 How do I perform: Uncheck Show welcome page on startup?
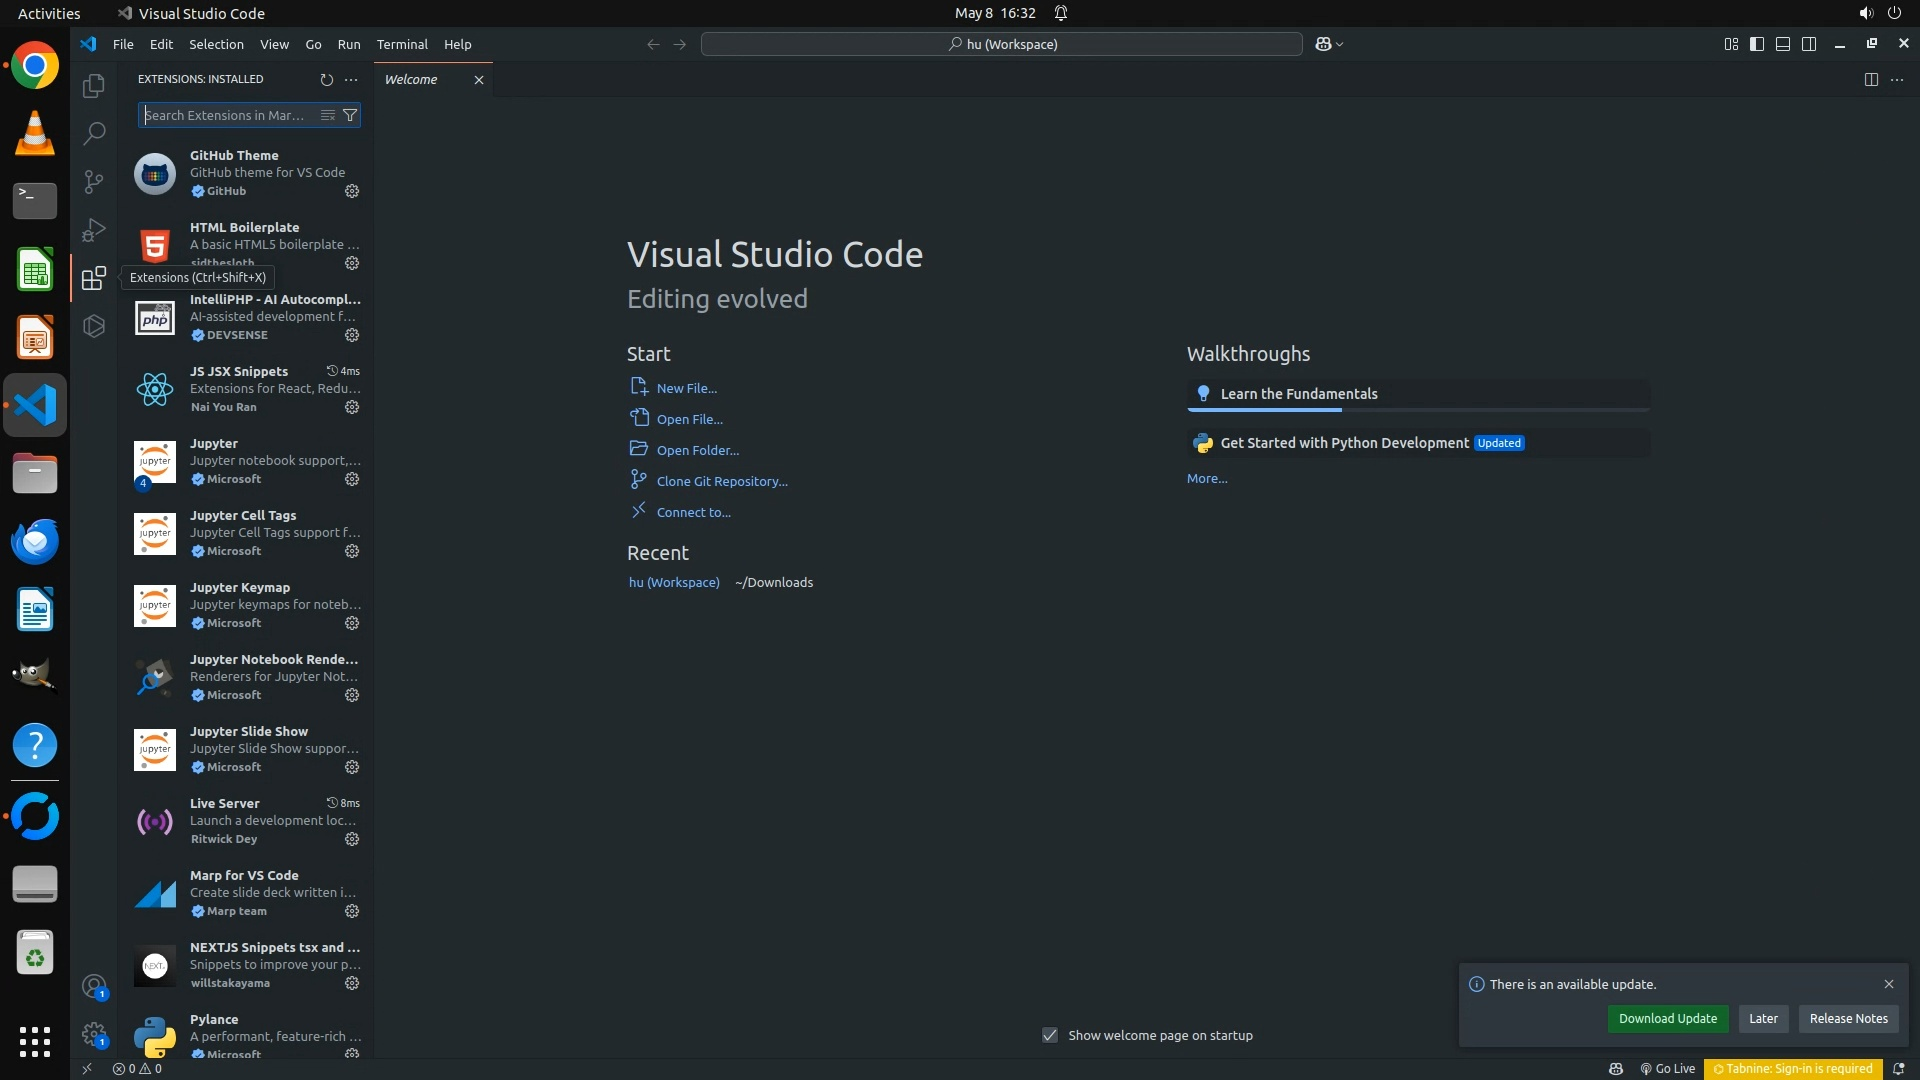pyautogui.click(x=1050, y=1035)
